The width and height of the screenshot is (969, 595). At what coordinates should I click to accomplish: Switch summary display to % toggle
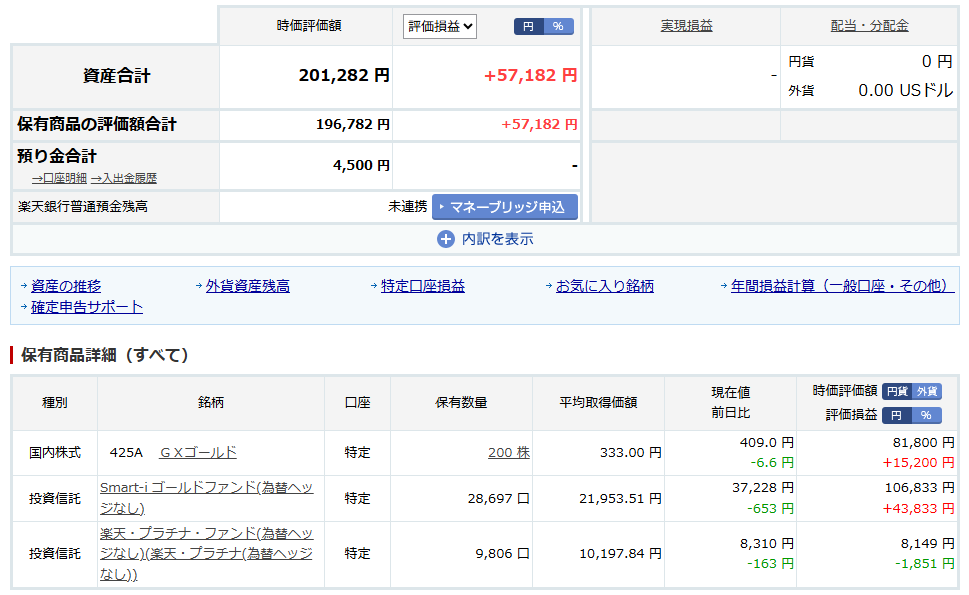pyautogui.click(x=558, y=27)
